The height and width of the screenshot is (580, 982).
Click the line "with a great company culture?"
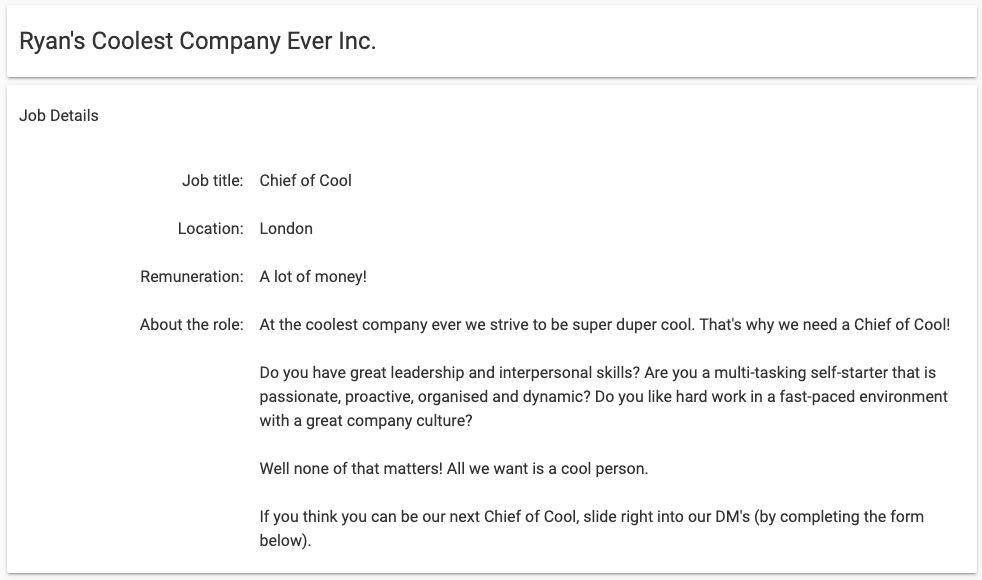tap(366, 421)
